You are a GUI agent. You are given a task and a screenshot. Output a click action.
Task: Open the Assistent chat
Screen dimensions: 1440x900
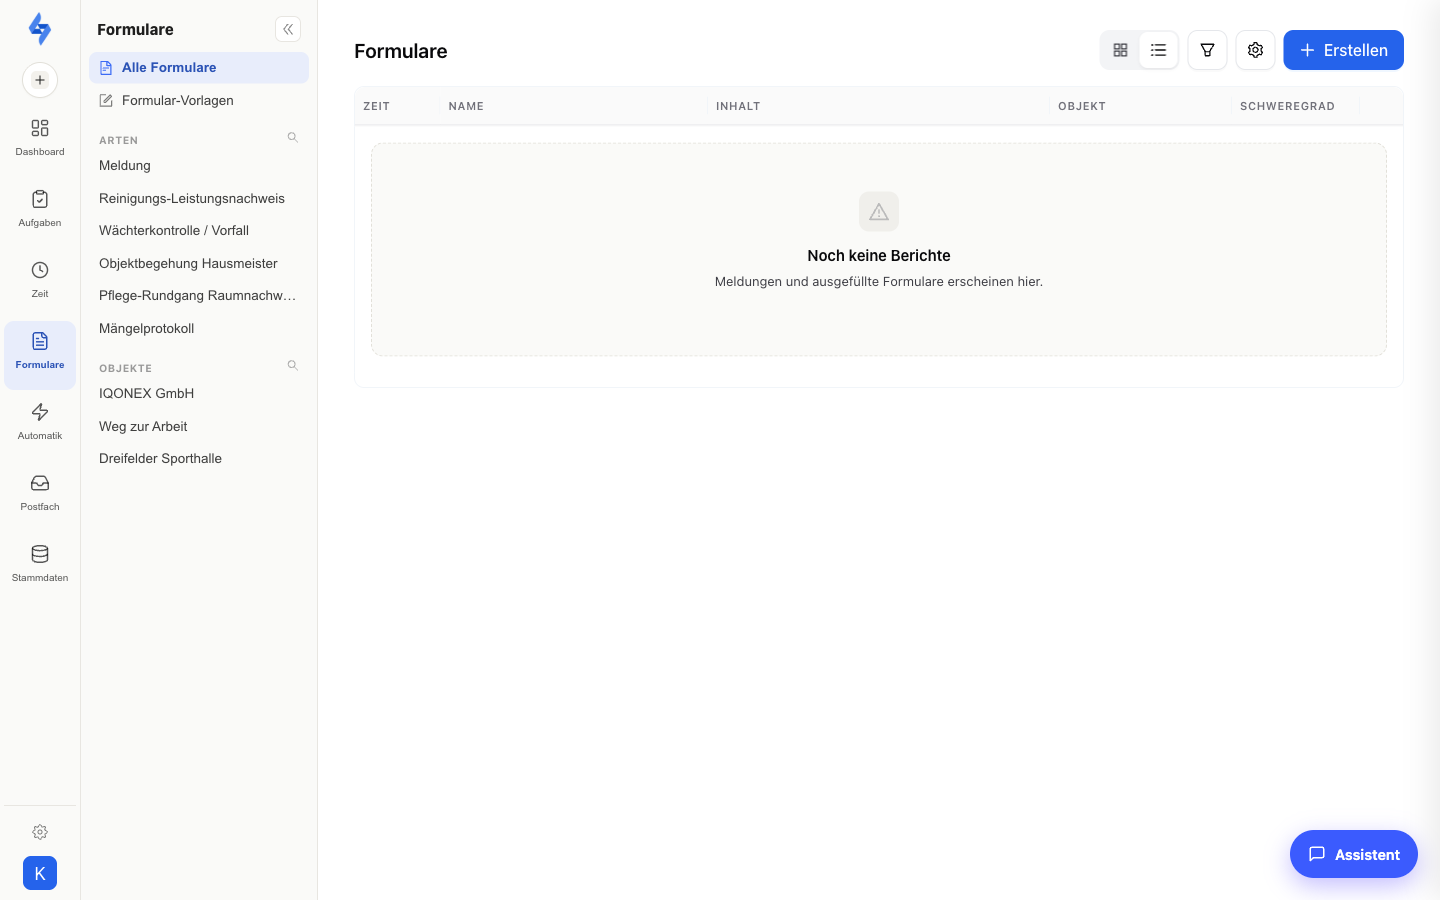click(x=1354, y=854)
